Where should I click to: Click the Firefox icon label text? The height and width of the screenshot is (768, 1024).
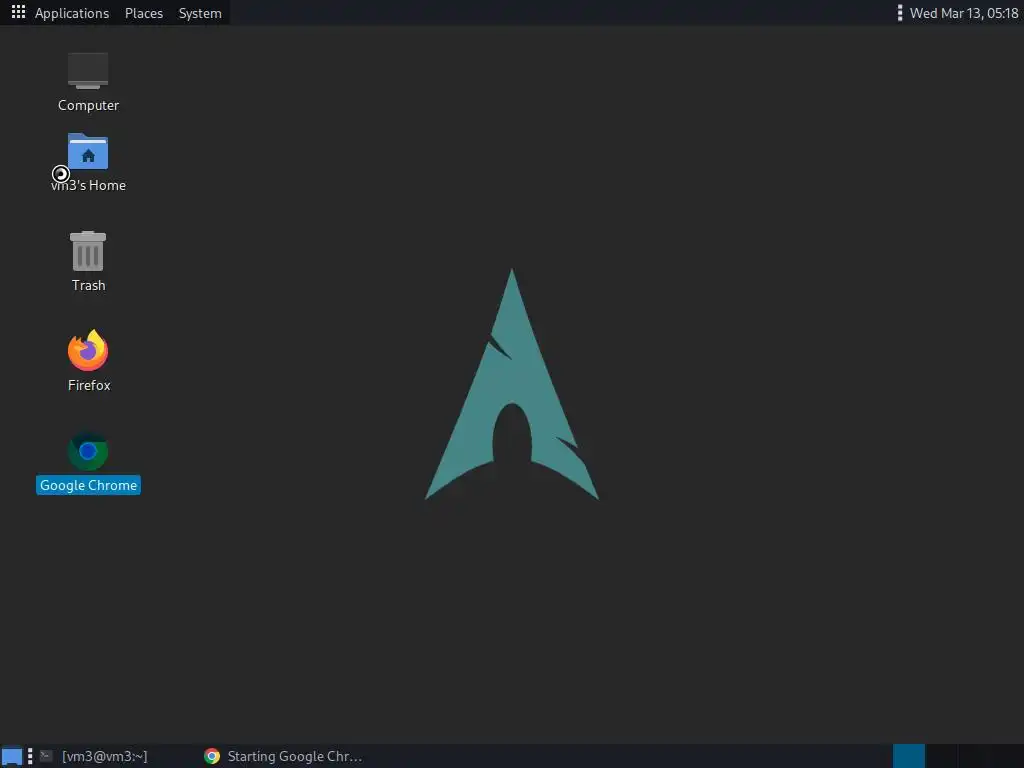click(89, 385)
